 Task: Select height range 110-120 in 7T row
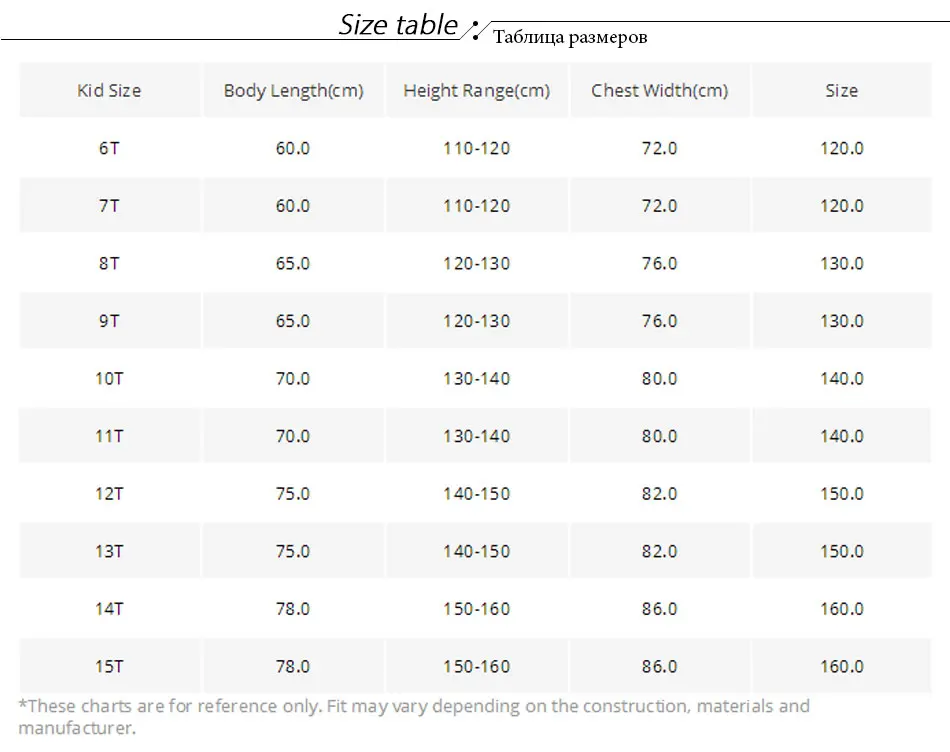477,205
